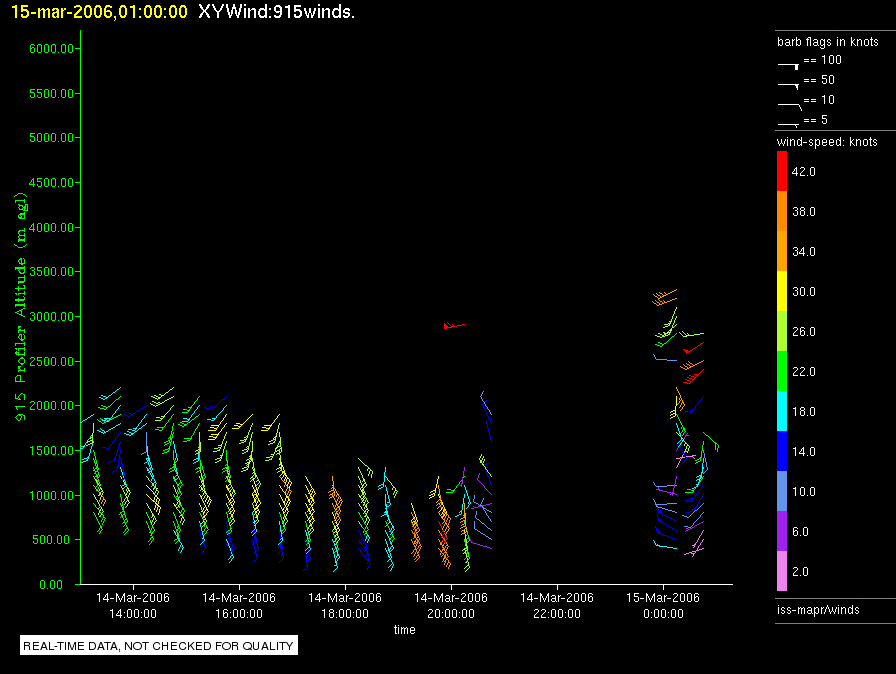896x674 pixels.
Task: Click the 15-Mar-2006 0:00:00 time tick label
Action: 664,605
